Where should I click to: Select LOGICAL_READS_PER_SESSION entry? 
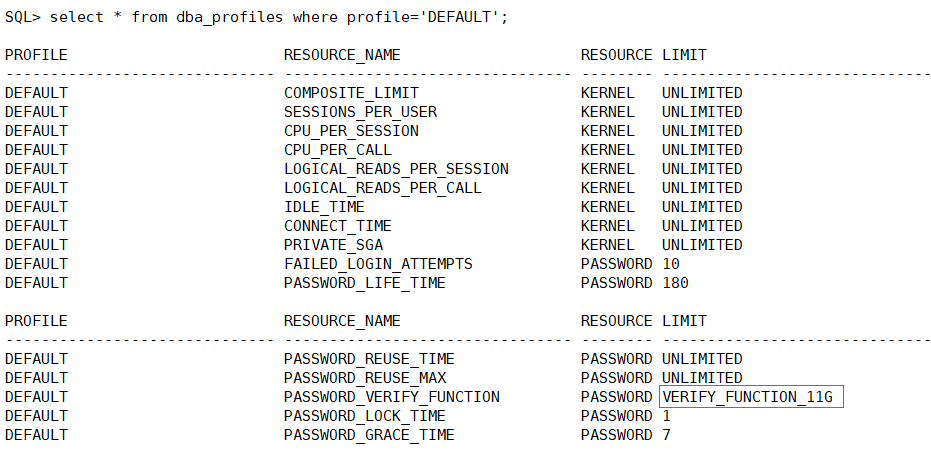click(x=396, y=169)
